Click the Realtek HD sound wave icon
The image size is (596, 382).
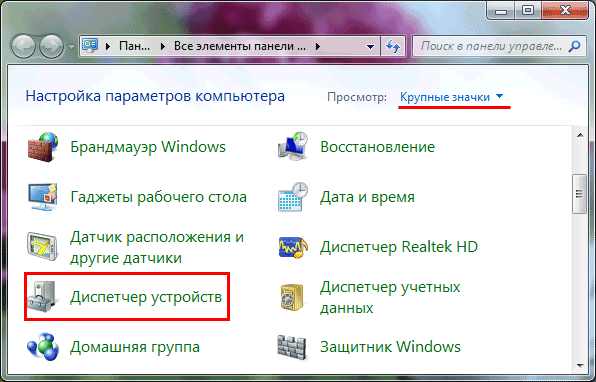pyautogui.click(x=293, y=247)
